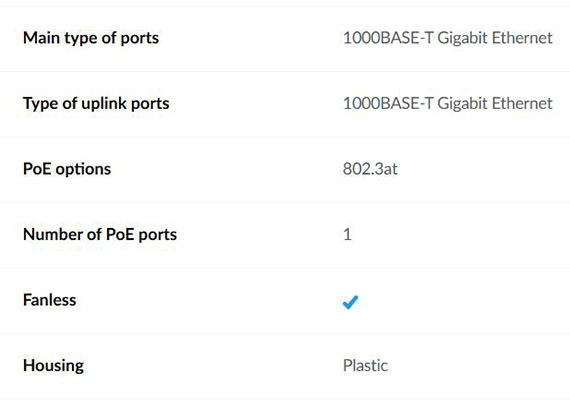The height and width of the screenshot is (408, 570).
Task: Select the "Fanless" row label
Action: click(50, 300)
